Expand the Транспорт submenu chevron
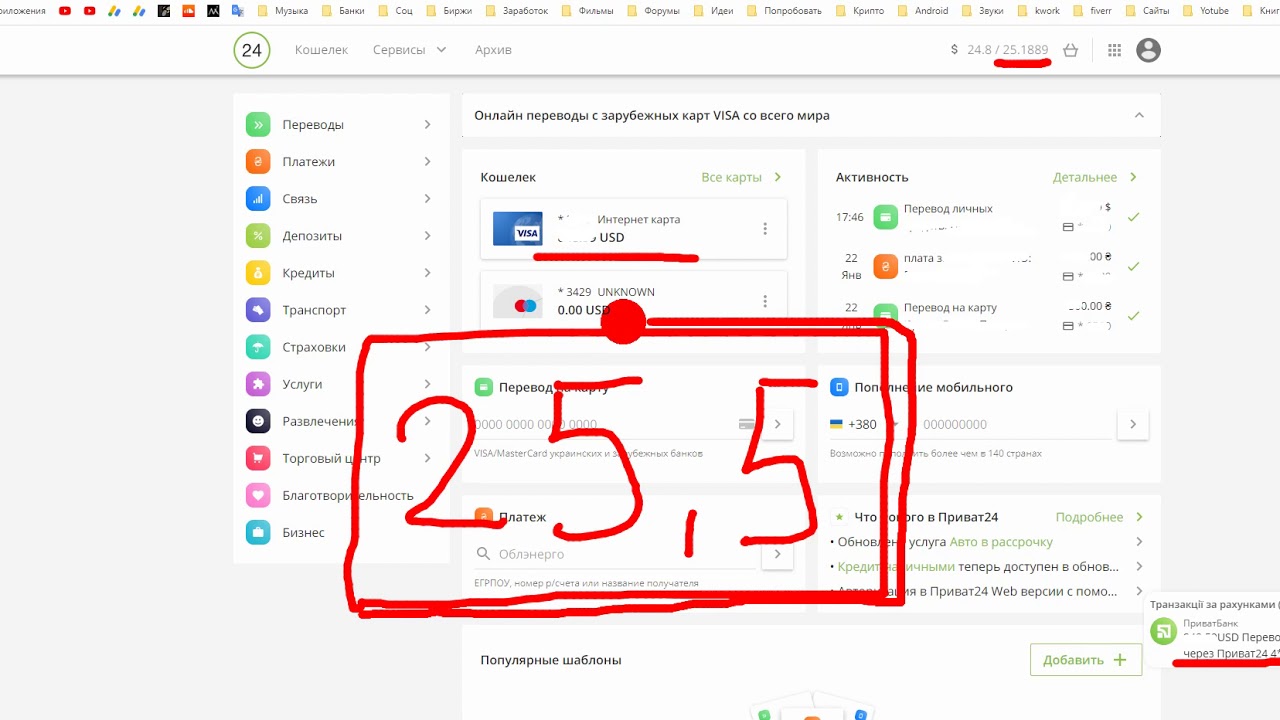The width and height of the screenshot is (1280, 720). (x=427, y=310)
